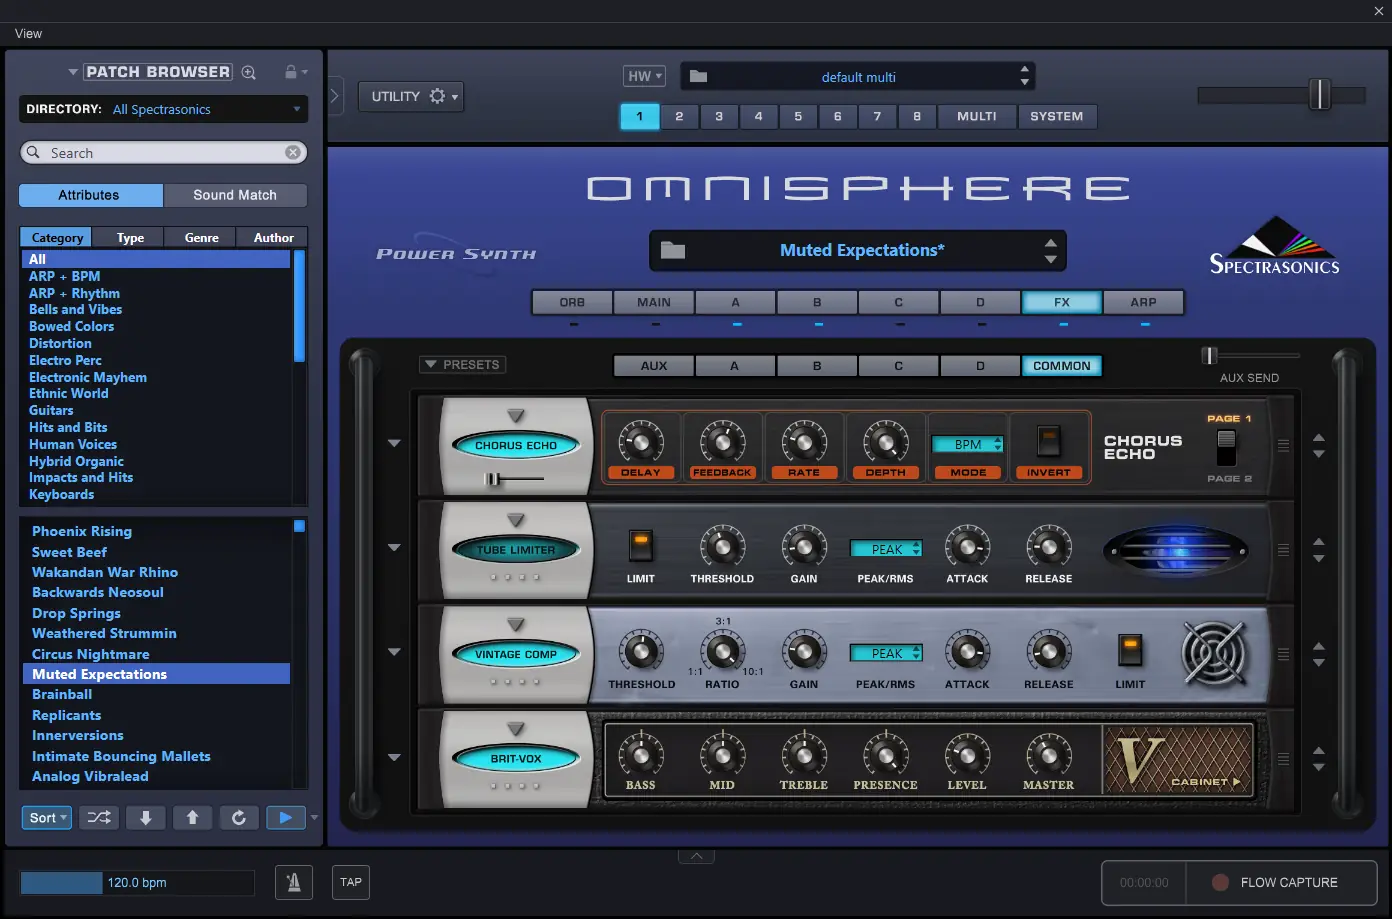The height and width of the screenshot is (919, 1392).
Task: Step to next patch with down arrow button
Action: [x=146, y=818]
